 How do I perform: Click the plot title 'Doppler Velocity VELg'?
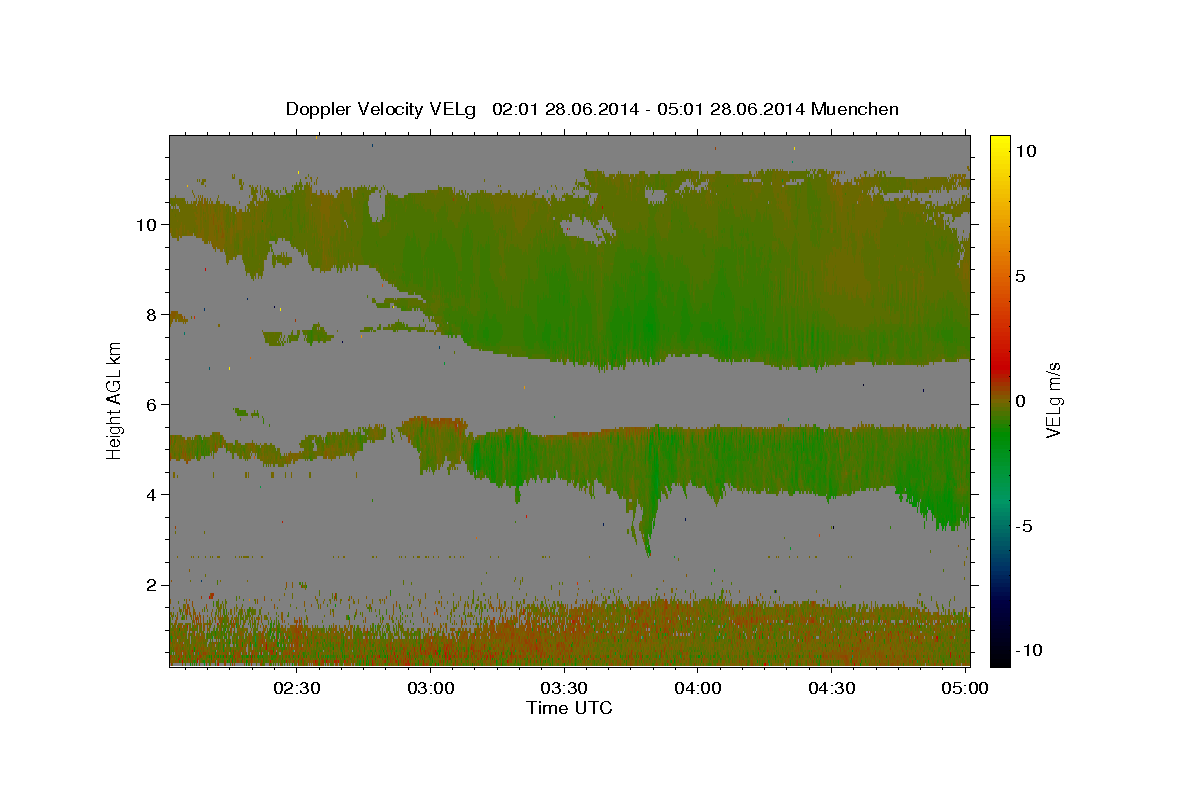pos(383,109)
